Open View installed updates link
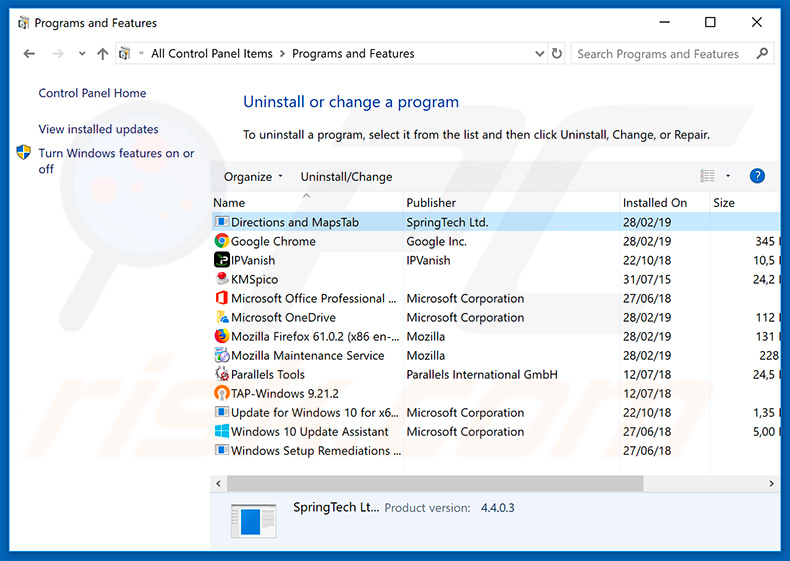Image resolution: width=790 pixels, height=561 pixels. (x=98, y=129)
